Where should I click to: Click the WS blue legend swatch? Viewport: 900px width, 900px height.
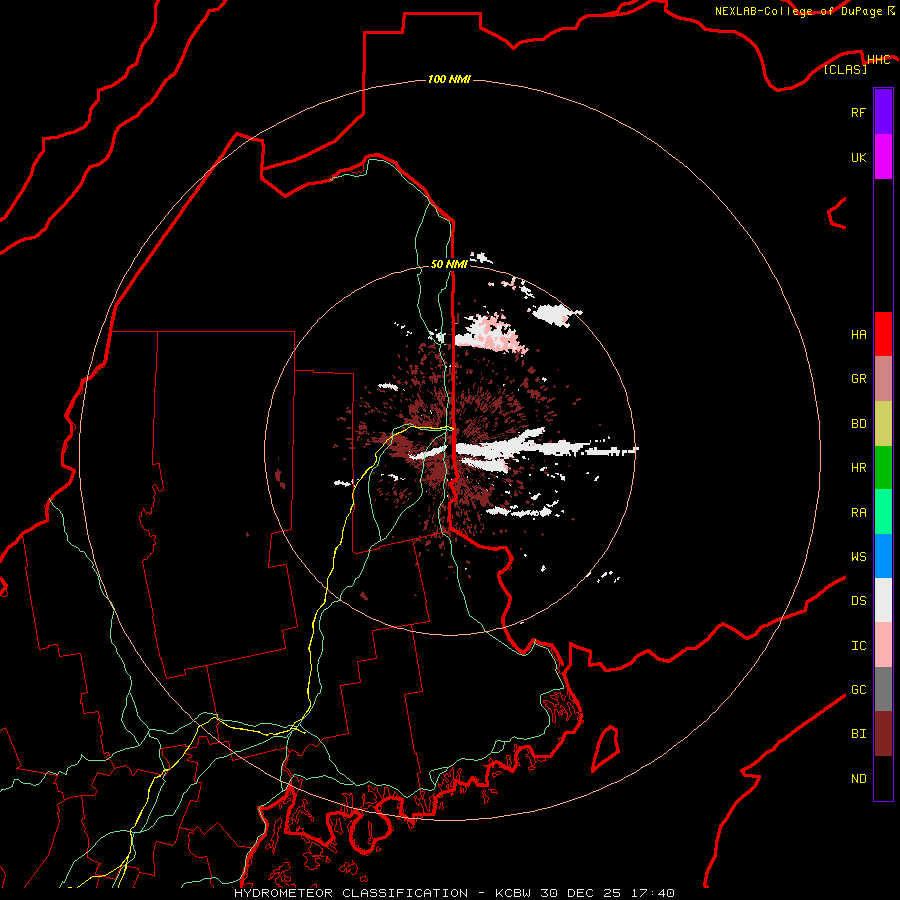tap(883, 556)
